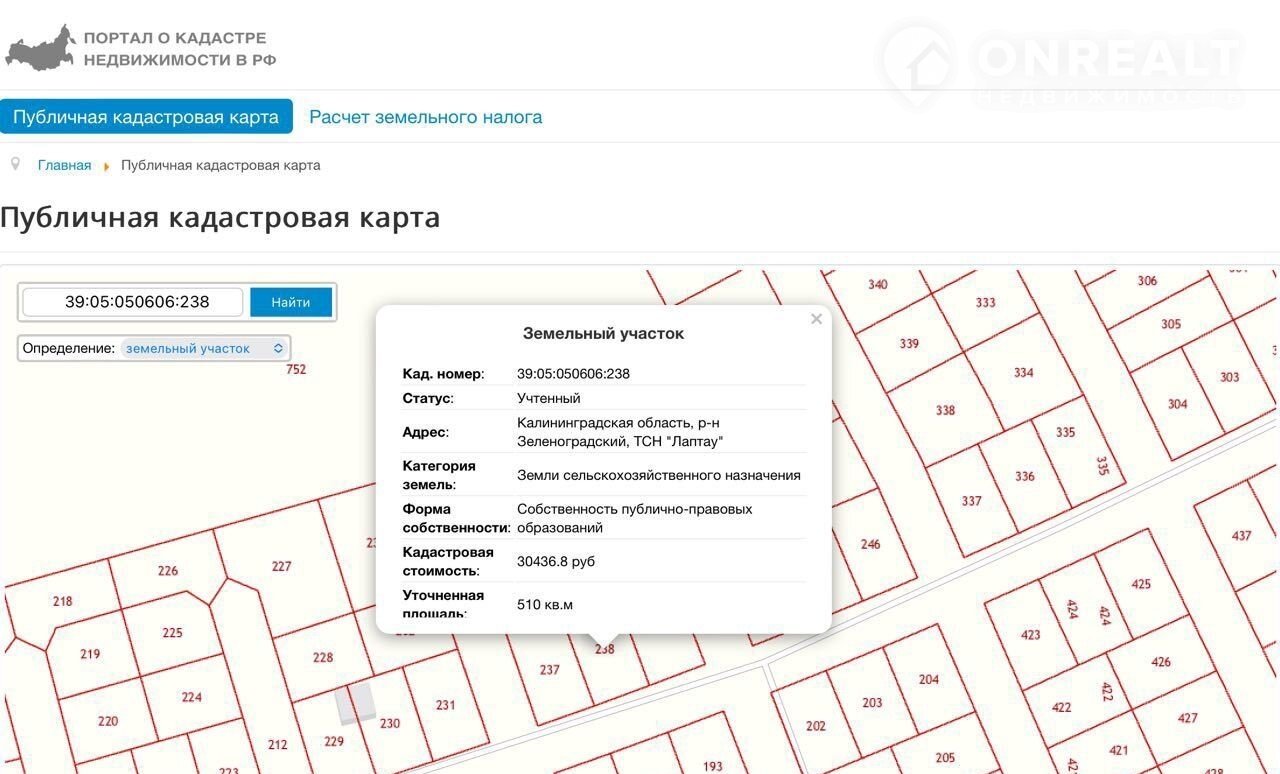Open the Определение type dropdown
Viewport: 1280px width, 774px height.
(205, 348)
